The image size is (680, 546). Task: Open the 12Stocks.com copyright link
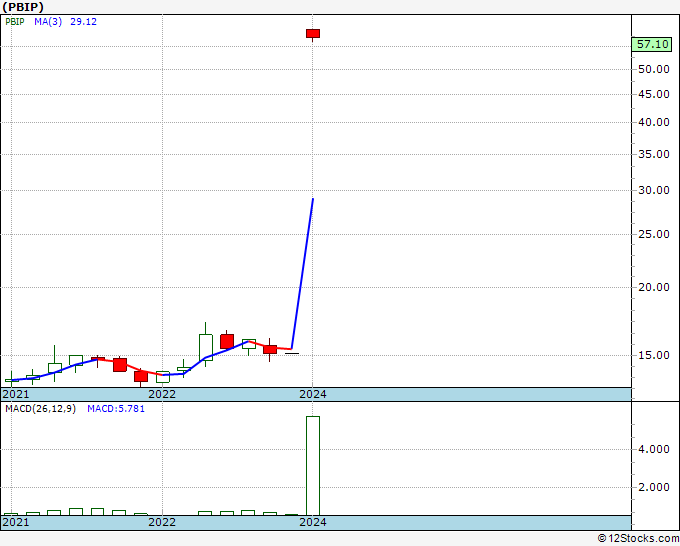click(x=638, y=539)
